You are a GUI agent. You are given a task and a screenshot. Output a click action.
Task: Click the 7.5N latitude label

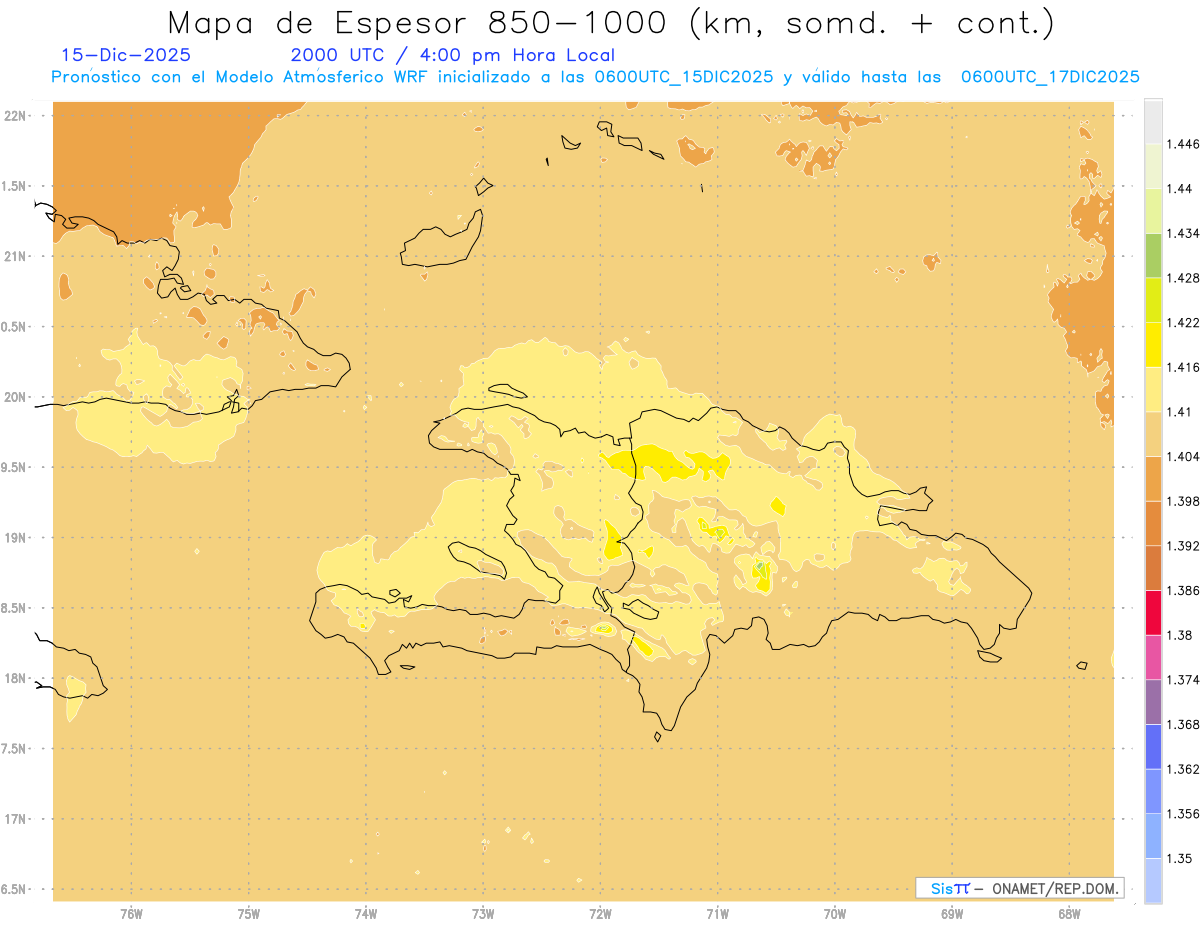15,749
